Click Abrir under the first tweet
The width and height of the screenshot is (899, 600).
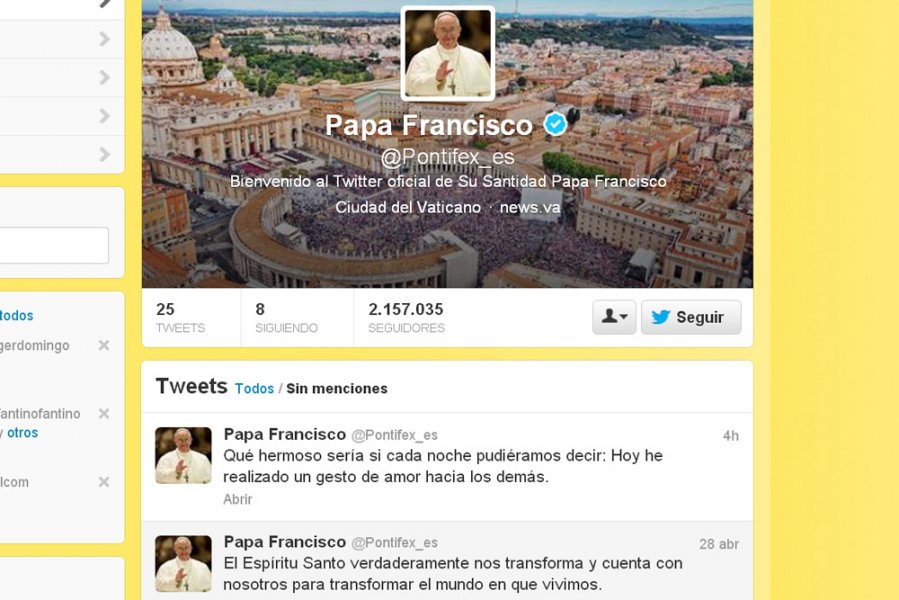point(237,499)
